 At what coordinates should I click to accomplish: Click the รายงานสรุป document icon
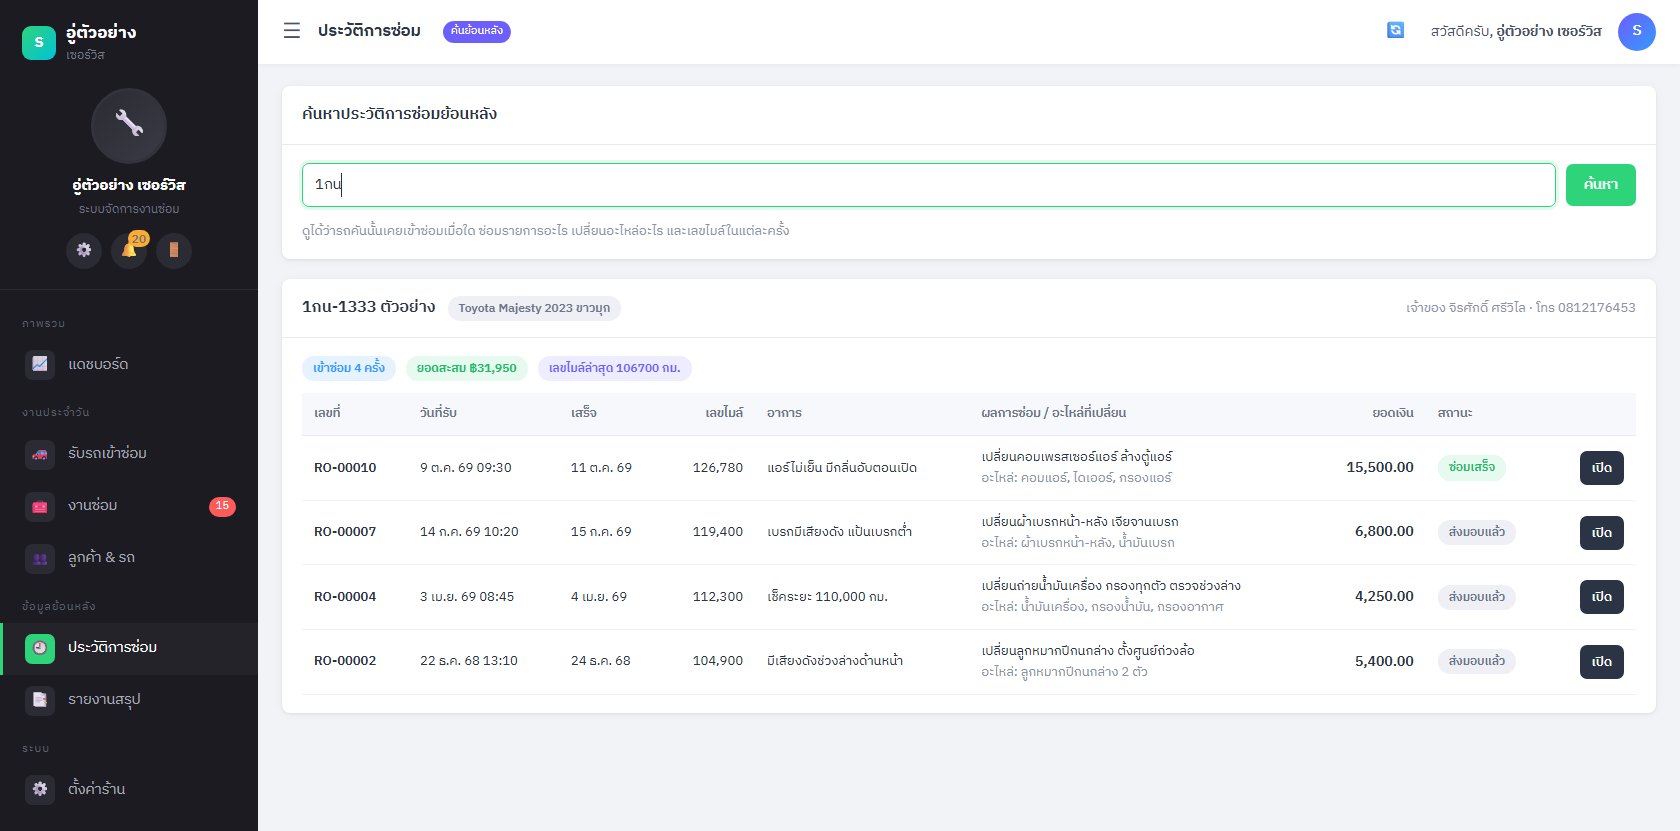point(40,700)
